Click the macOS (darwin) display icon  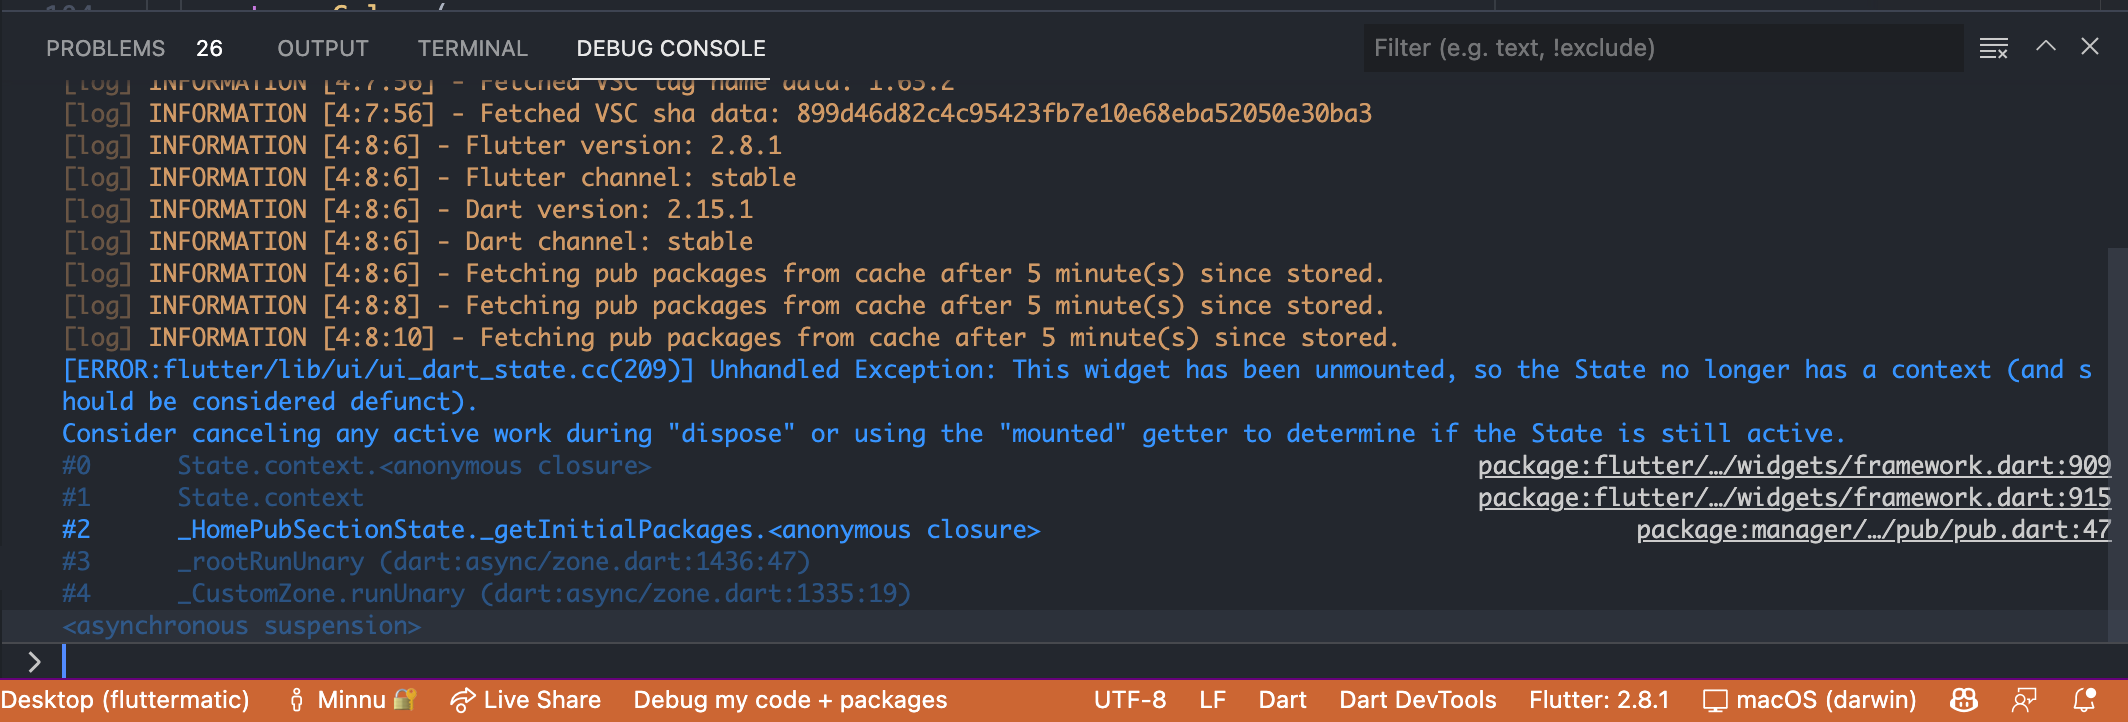(x=1717, y=700)
